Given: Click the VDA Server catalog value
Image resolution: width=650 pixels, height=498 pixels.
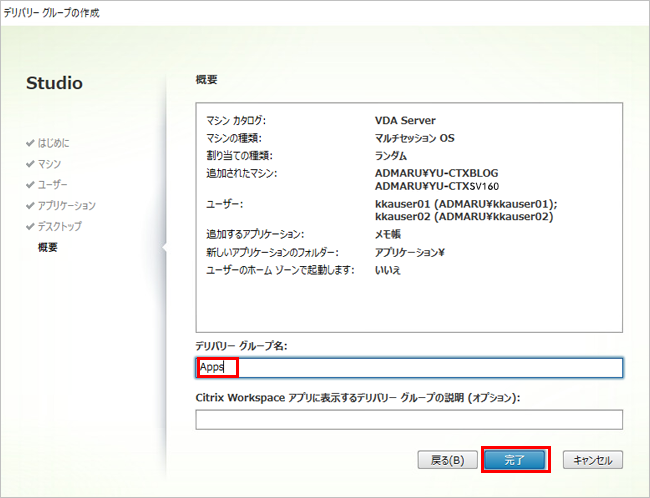Looking at the screenshot, I should (x=405, y=121).
